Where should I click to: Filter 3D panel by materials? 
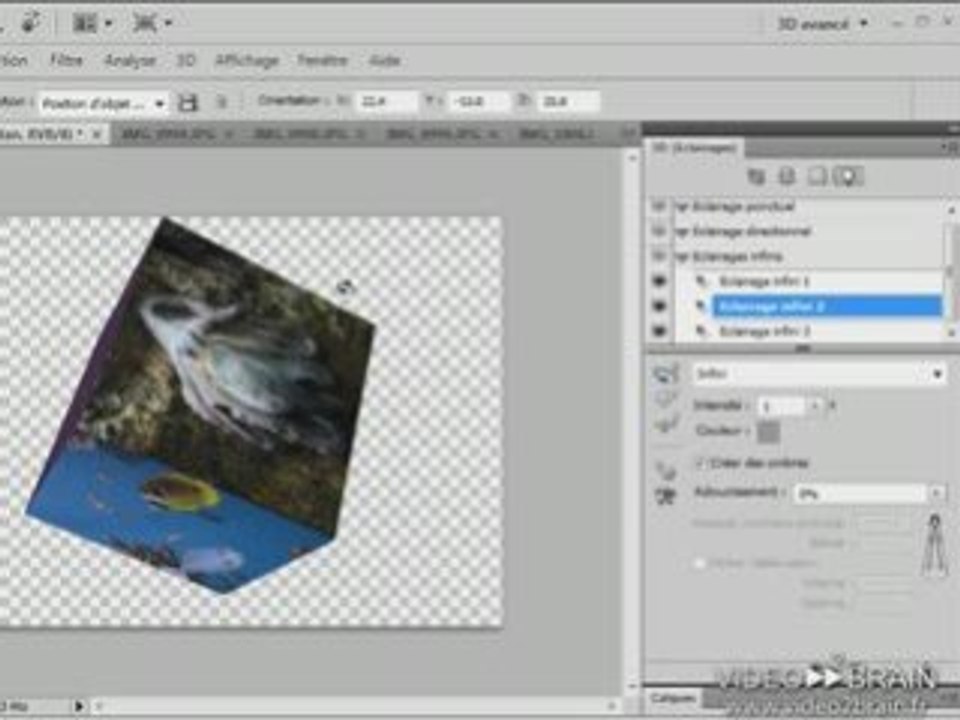[817, 177]
